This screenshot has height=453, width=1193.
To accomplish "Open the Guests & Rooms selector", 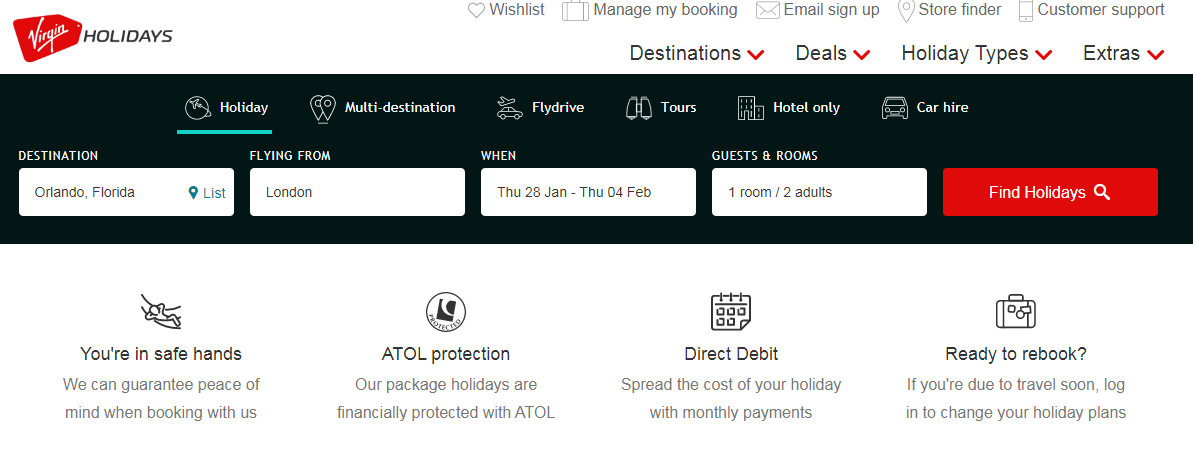I will (819, 192).
